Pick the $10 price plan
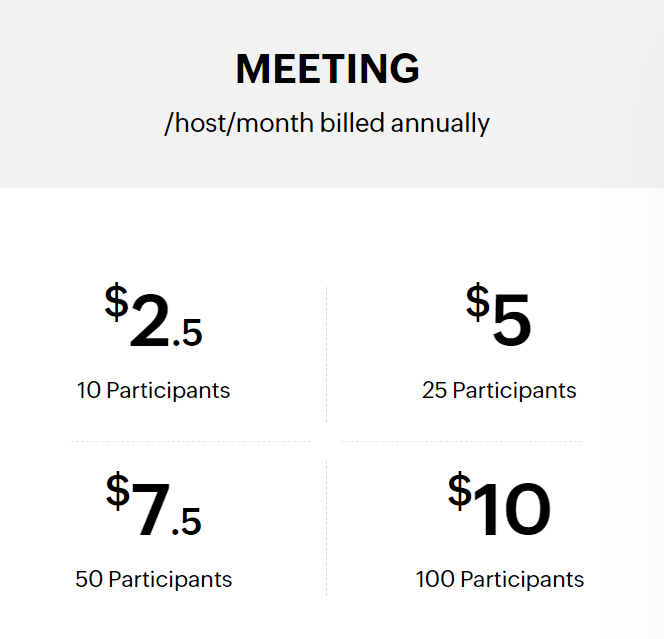 pyautogui.click(x=499, y=504)
